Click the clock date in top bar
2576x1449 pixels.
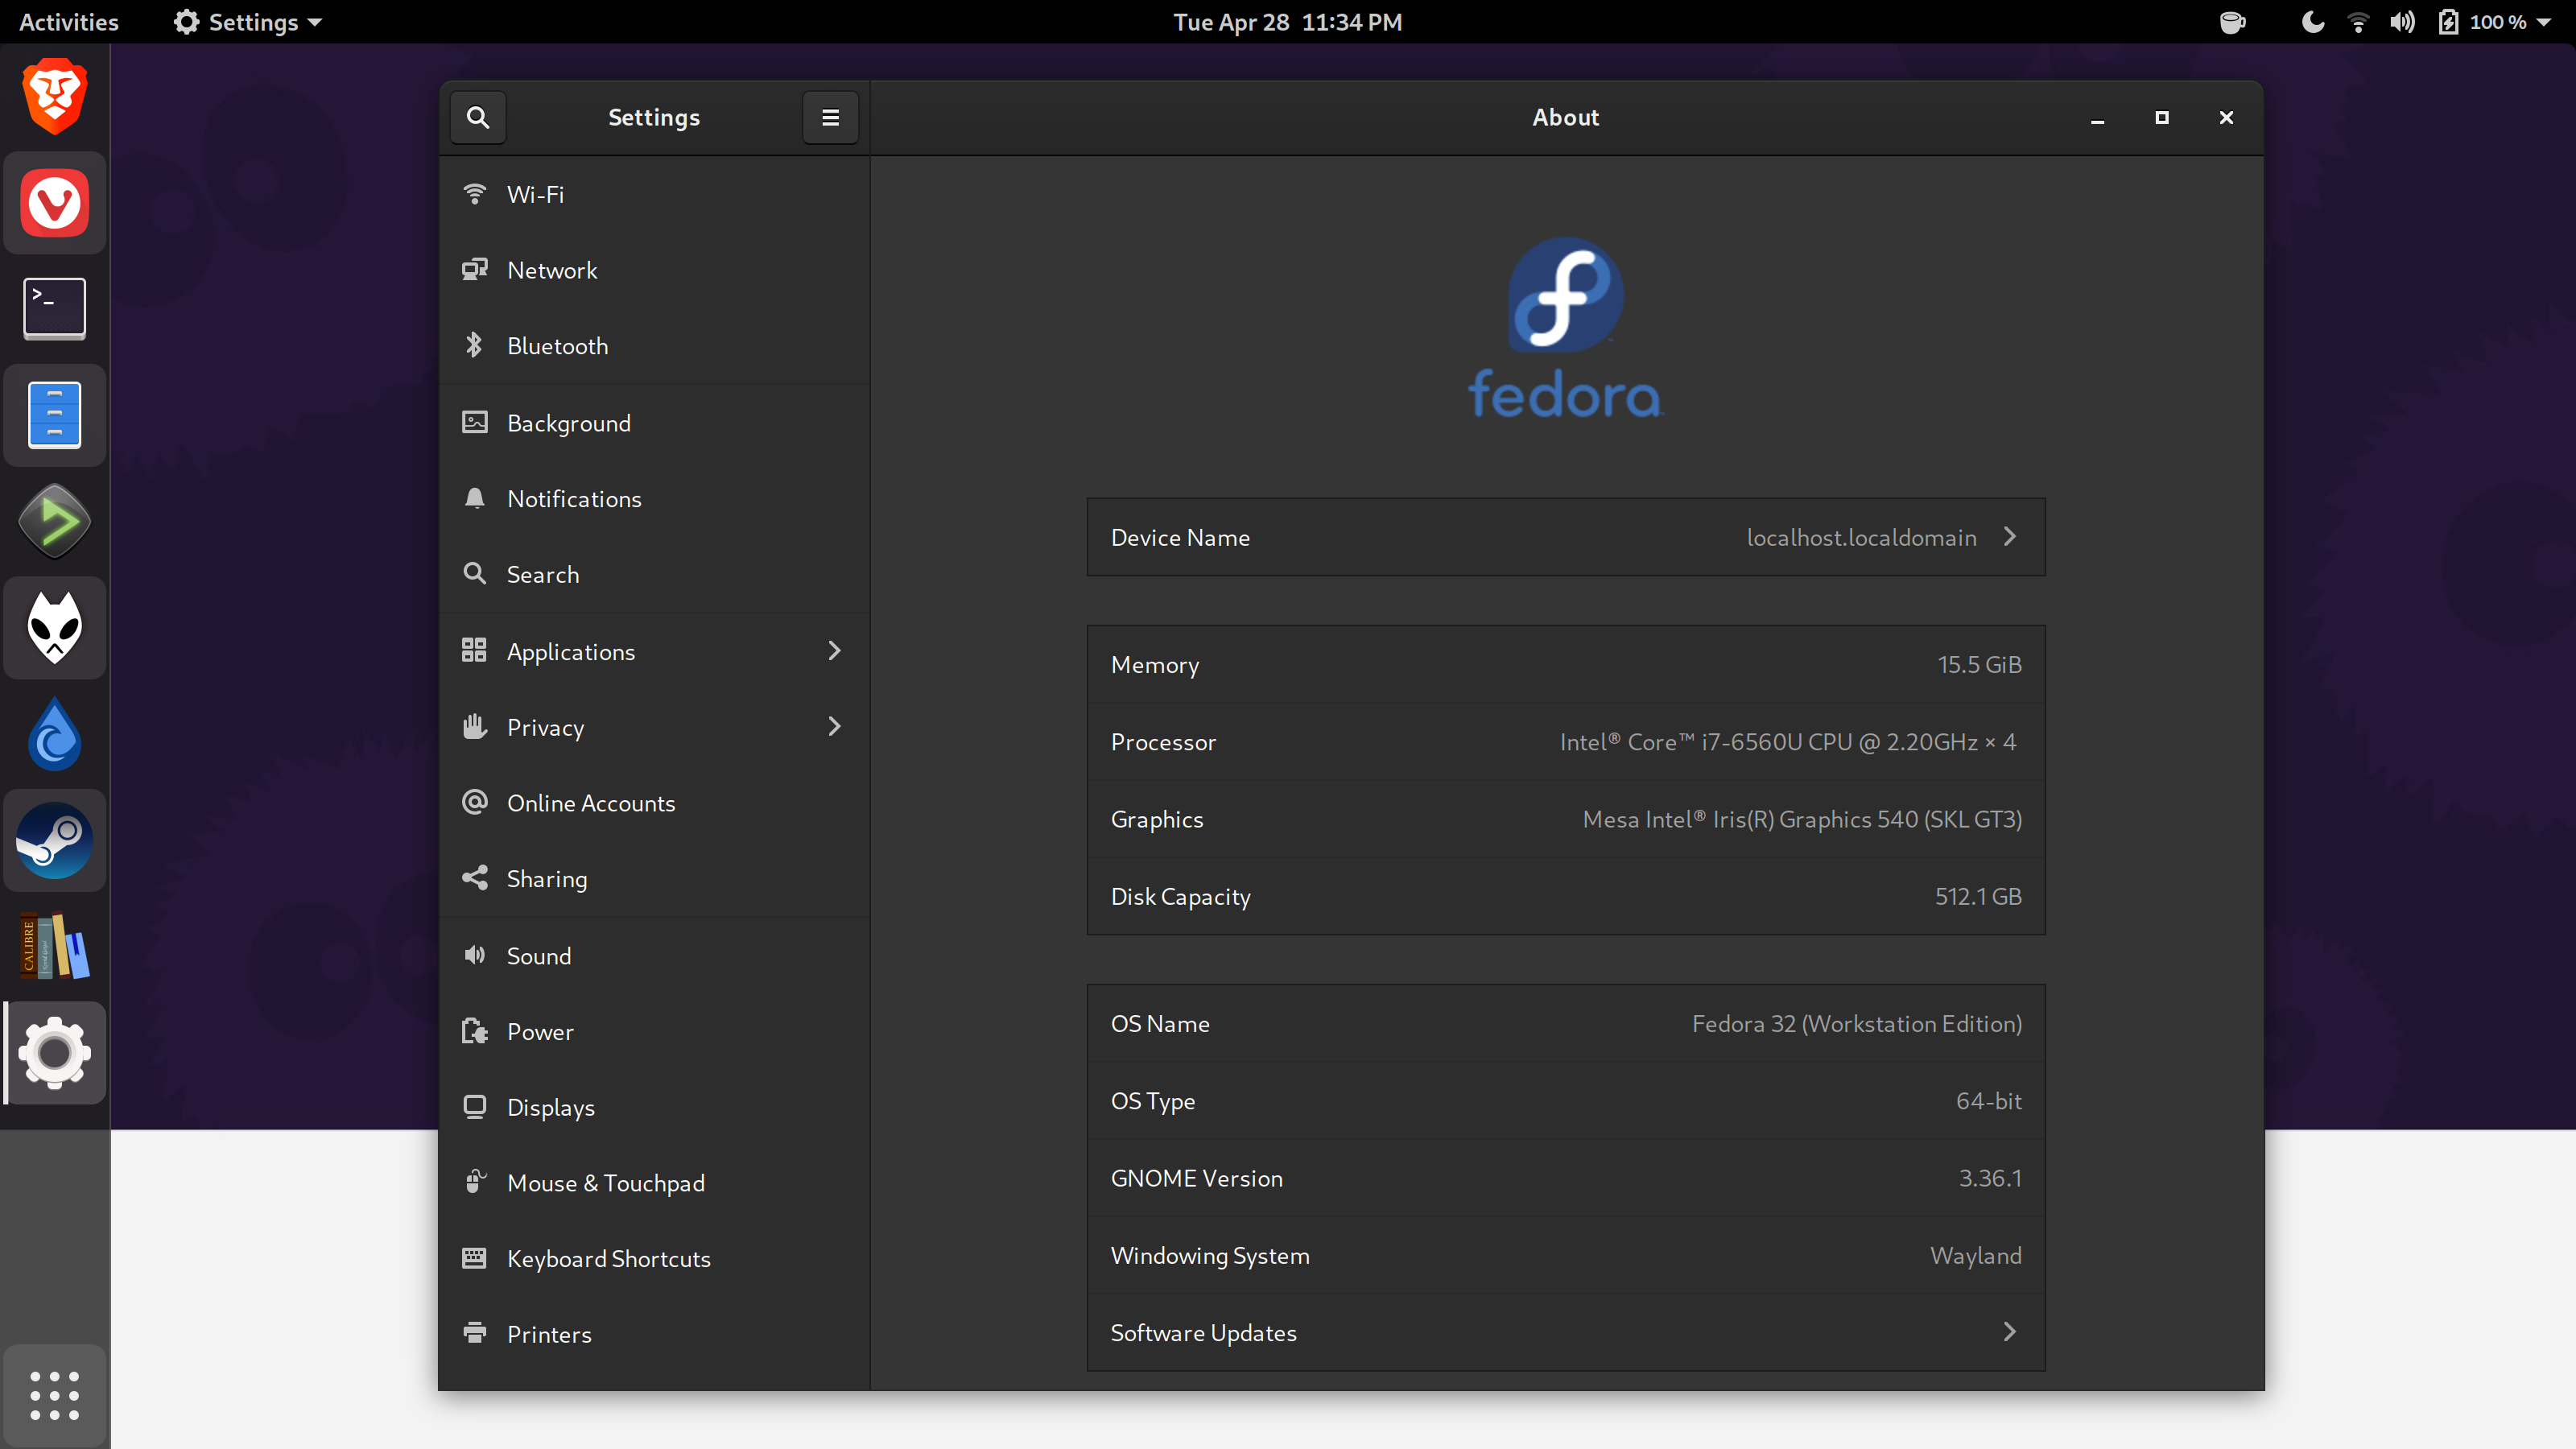click(x=1287, y=22)
